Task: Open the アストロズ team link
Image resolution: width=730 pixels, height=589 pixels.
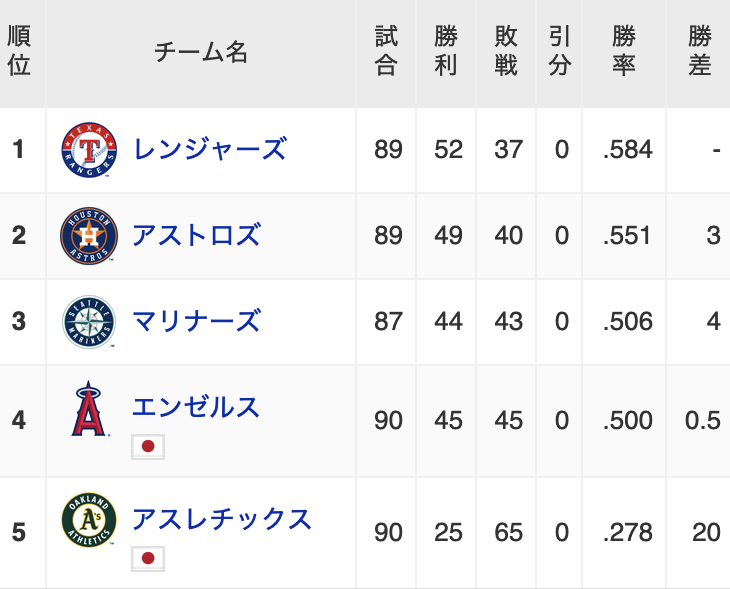Action: coord(196,235)
